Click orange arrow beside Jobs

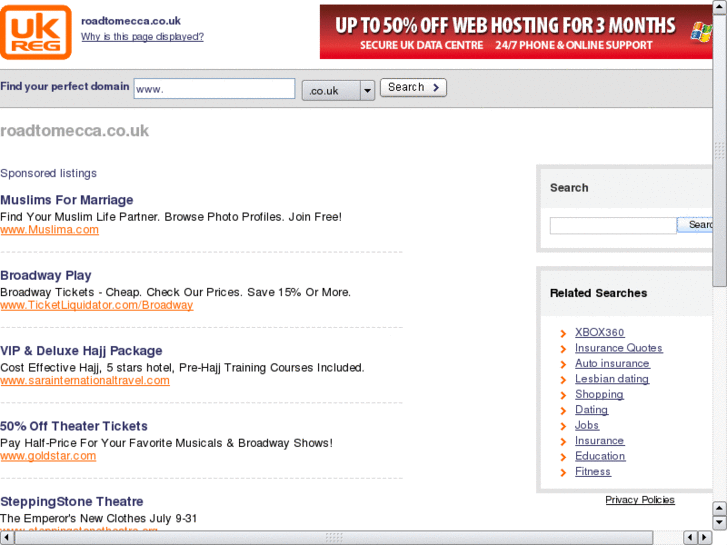click(563, 426)
